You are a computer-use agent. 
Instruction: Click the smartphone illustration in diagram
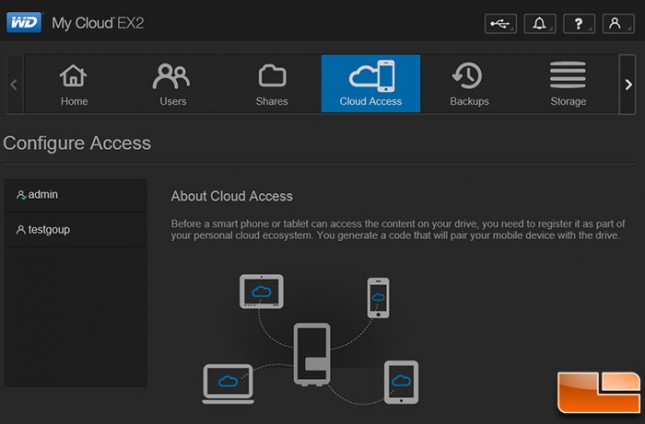click(x=378, y=298)
